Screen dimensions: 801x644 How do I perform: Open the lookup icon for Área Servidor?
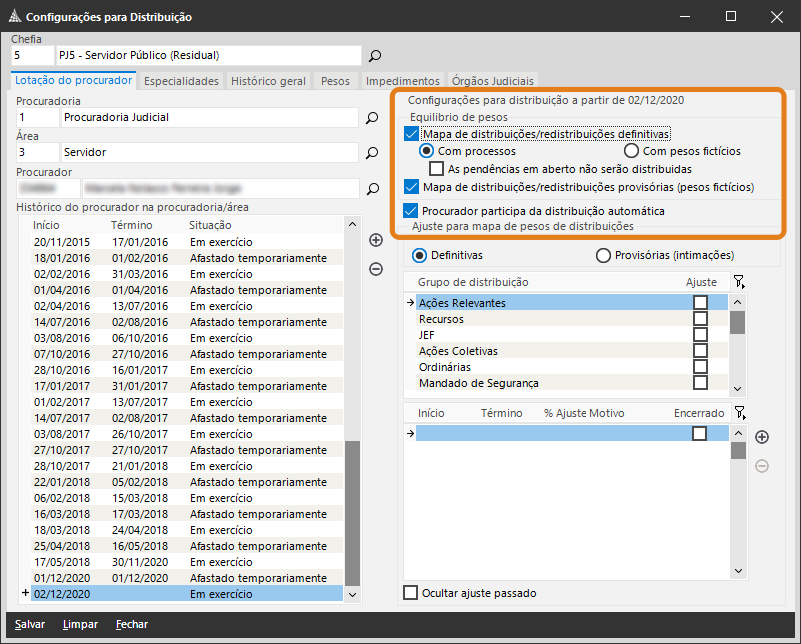[371, 153]
